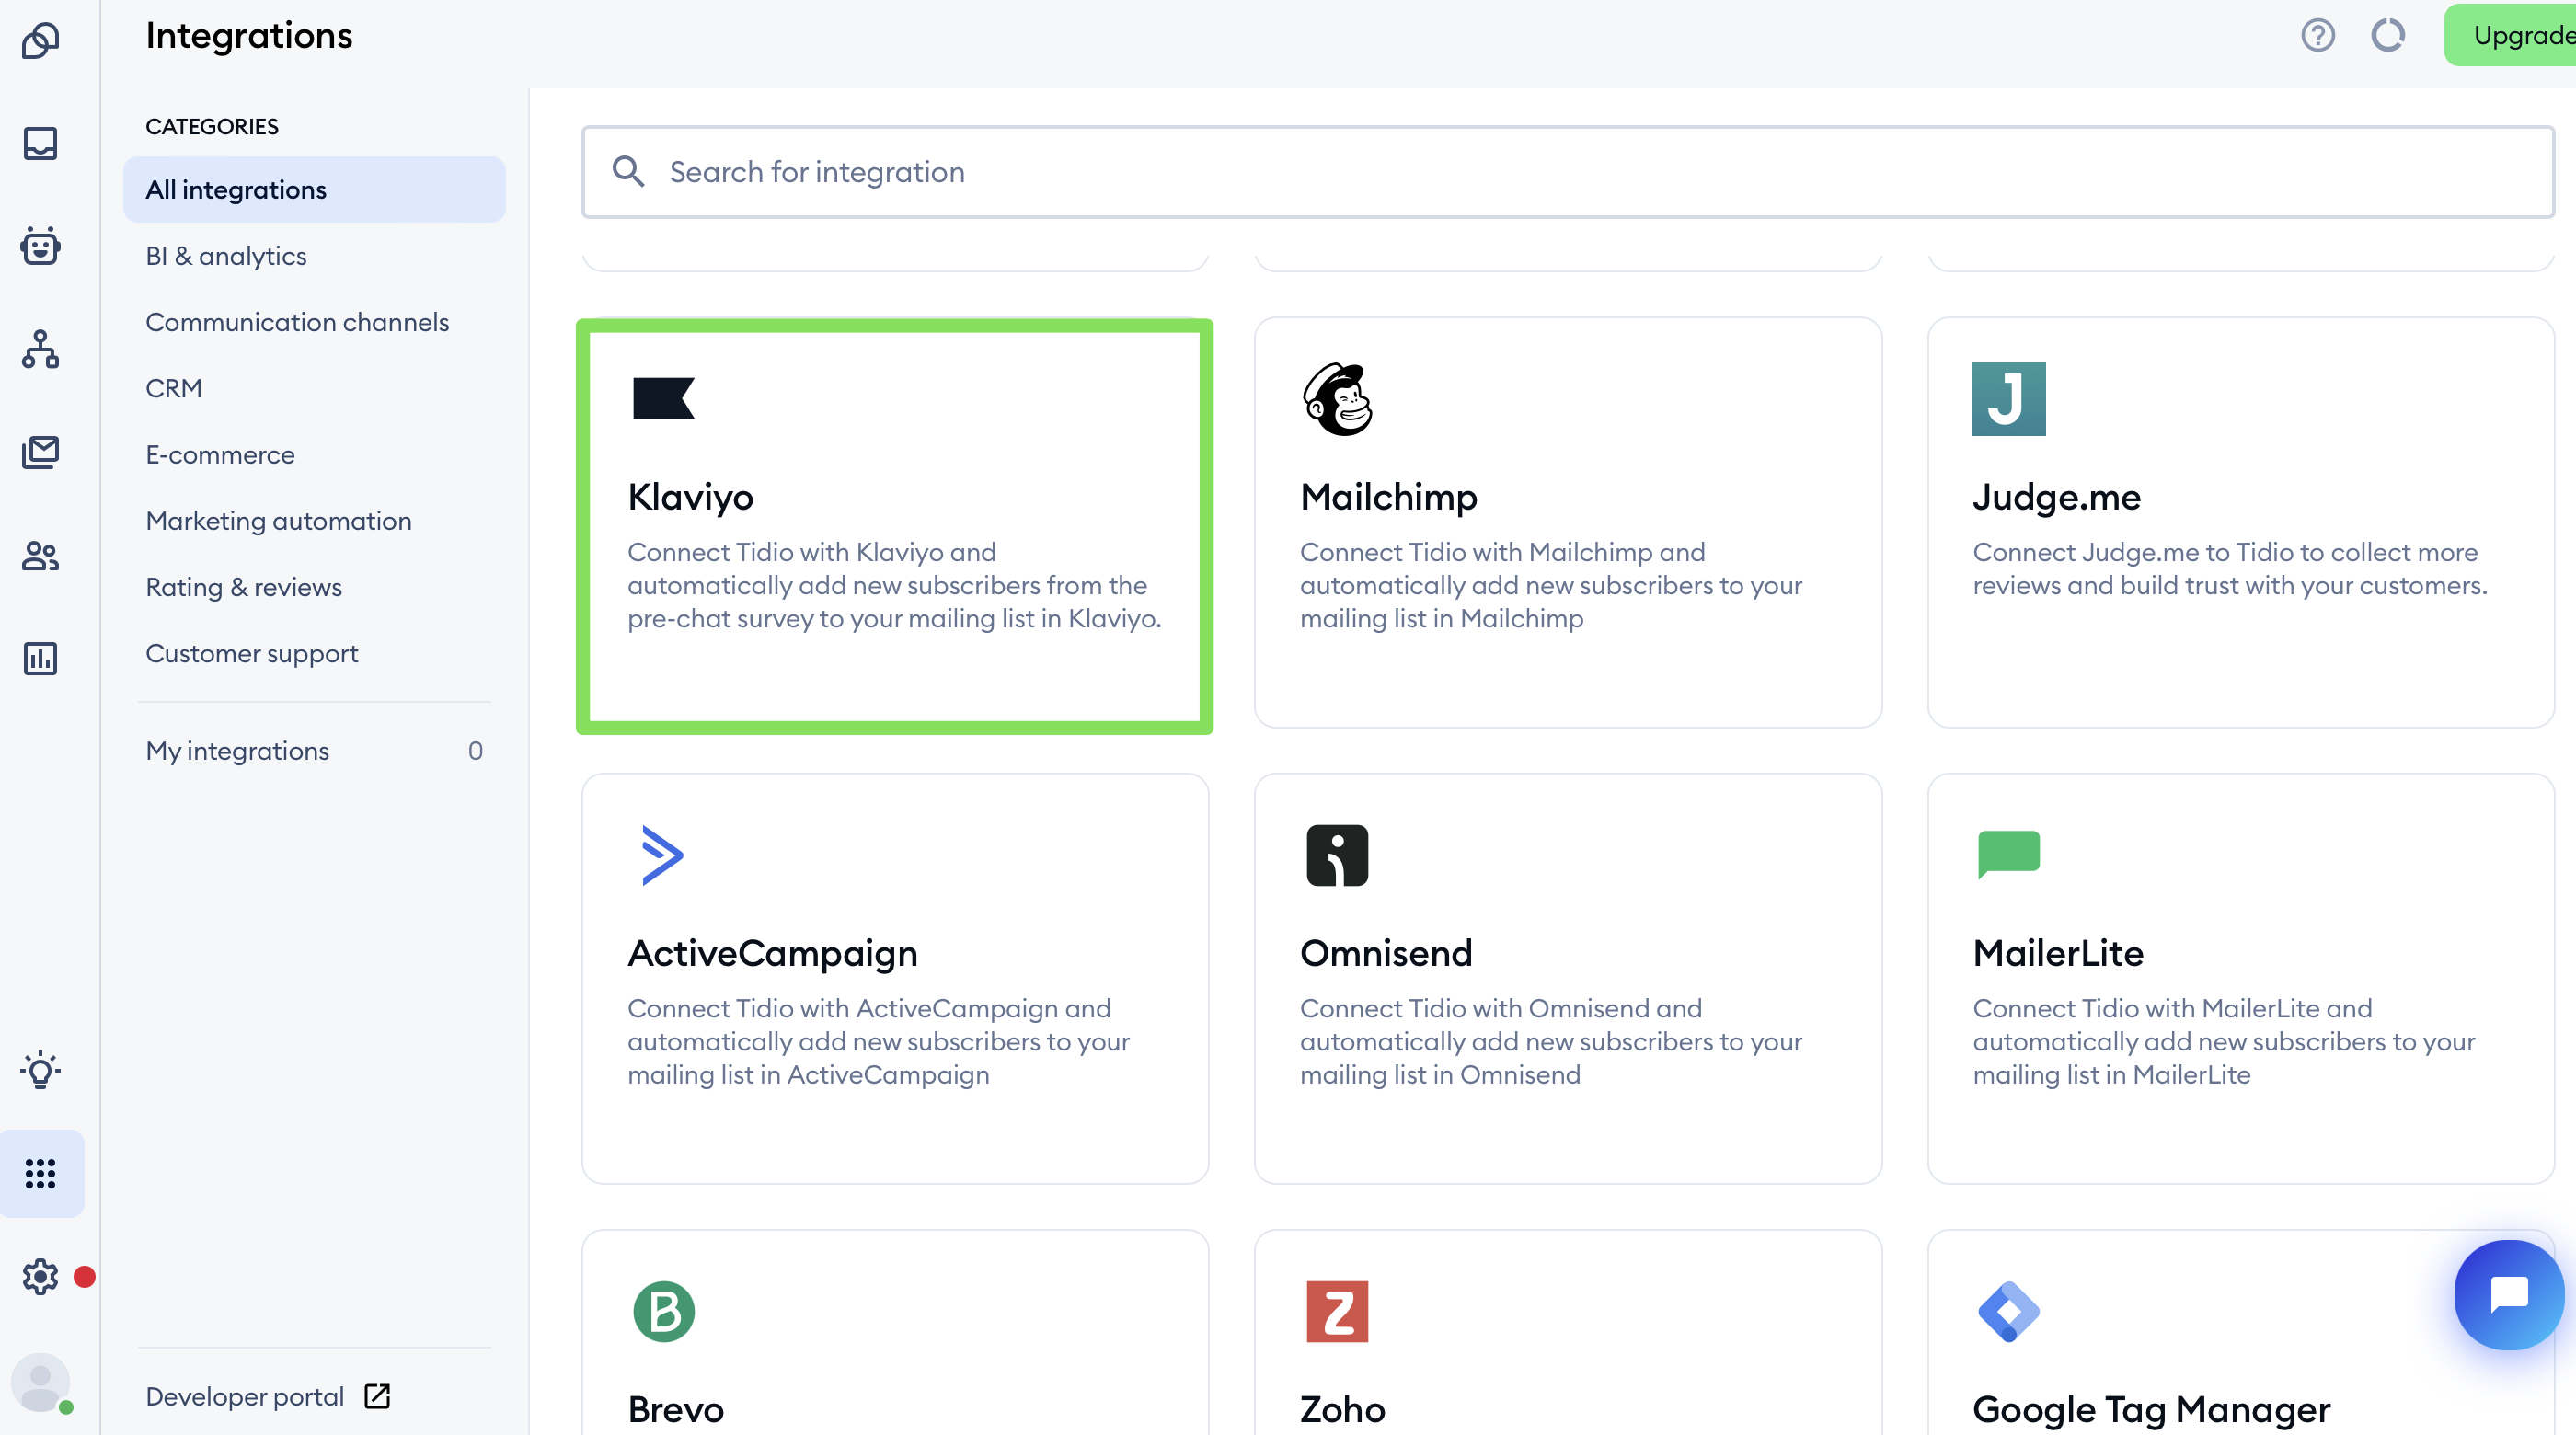This screenshot has height=1435, width=2576.
Task: Open the Developer portal link
Action: (x=244, y=1396)
